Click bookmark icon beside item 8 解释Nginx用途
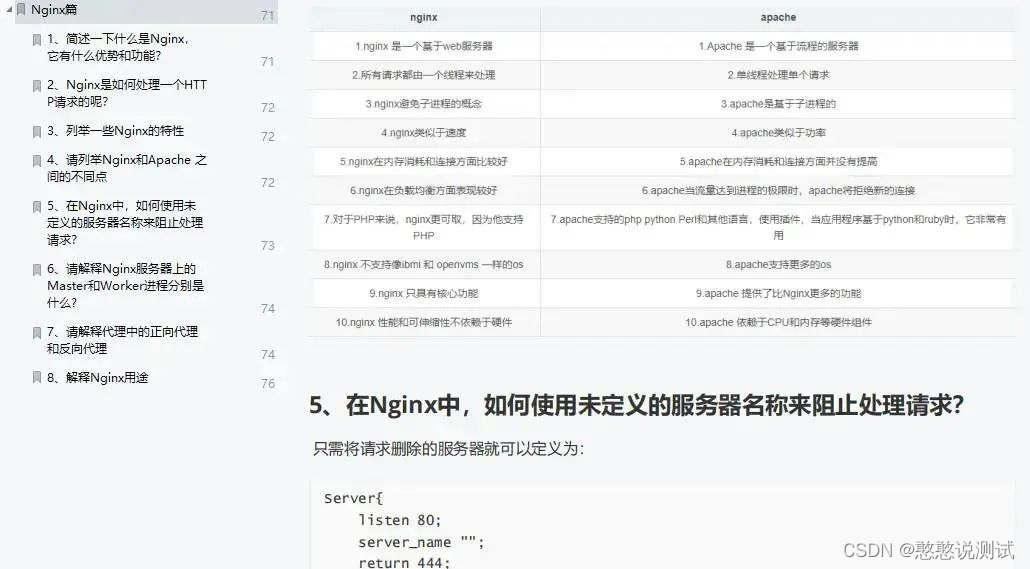 point(37,378)
